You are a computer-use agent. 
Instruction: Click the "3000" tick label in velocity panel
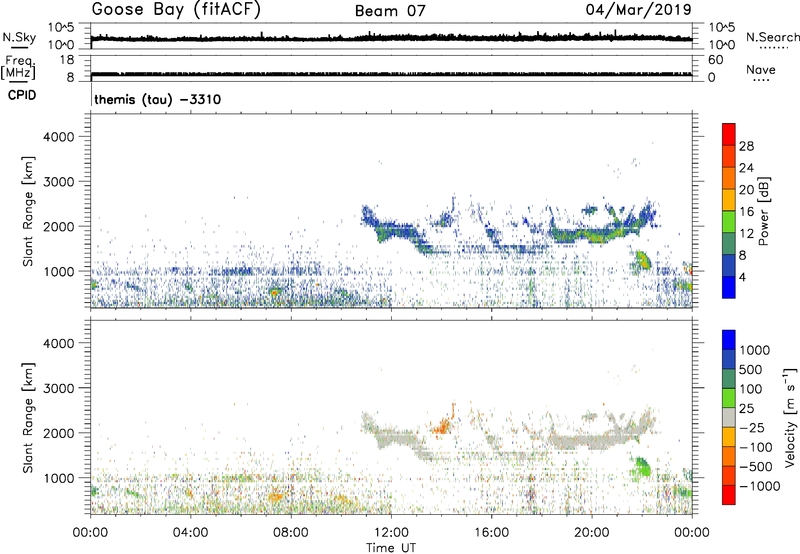[x=59, y=388]
